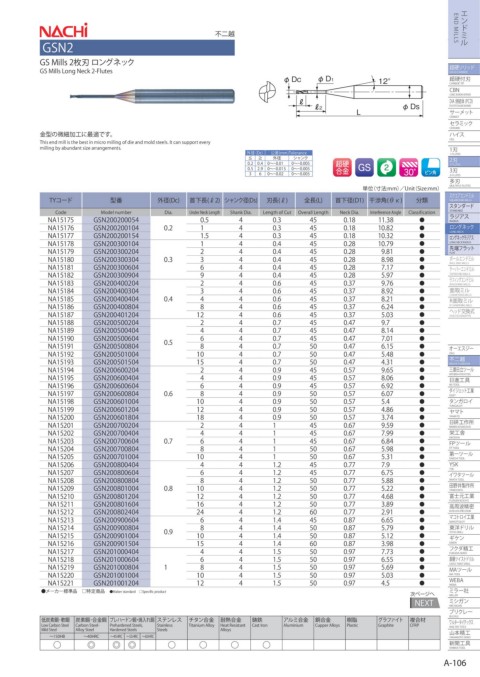480x677 pixels.
Task: Select the イワタツール maker tab
Action: coord(464,476)
